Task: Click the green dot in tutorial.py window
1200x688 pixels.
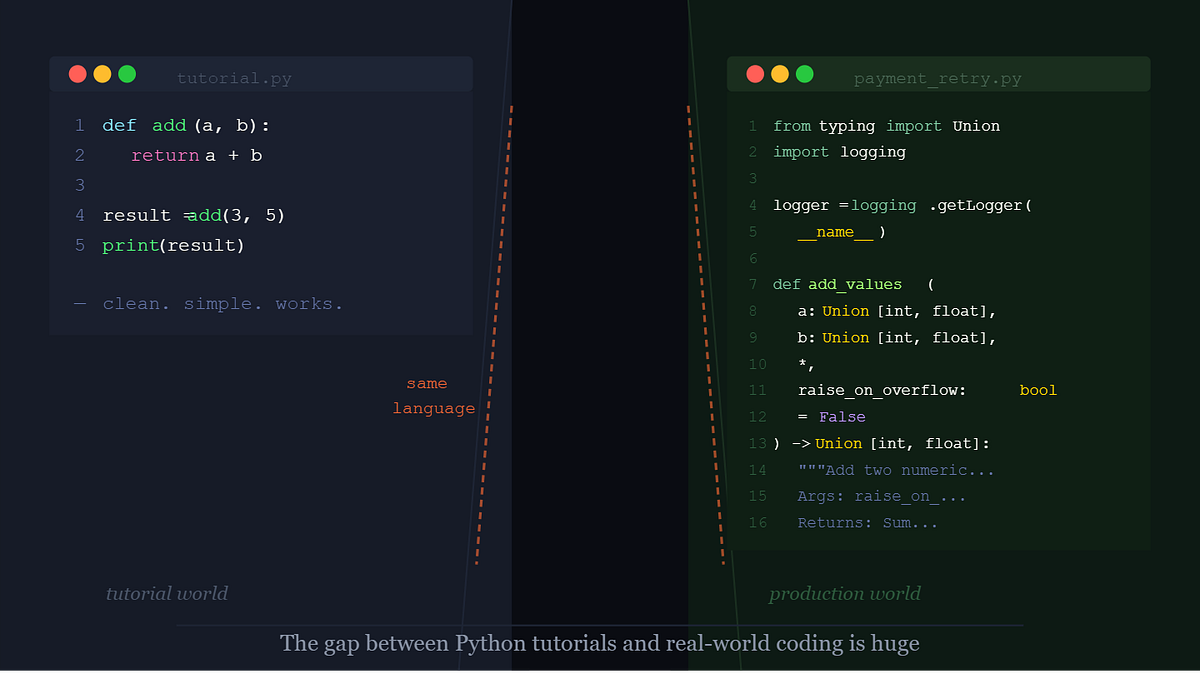Action: point(127,74)
